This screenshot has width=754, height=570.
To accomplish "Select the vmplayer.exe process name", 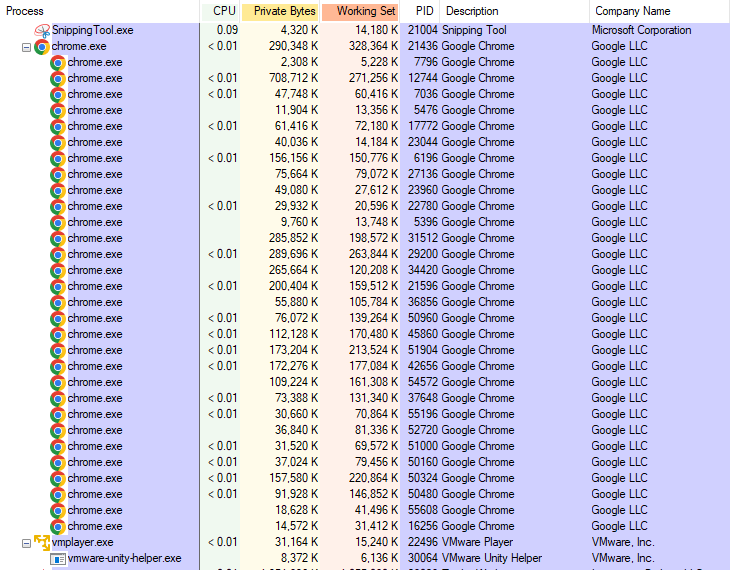I will [82, 542].
